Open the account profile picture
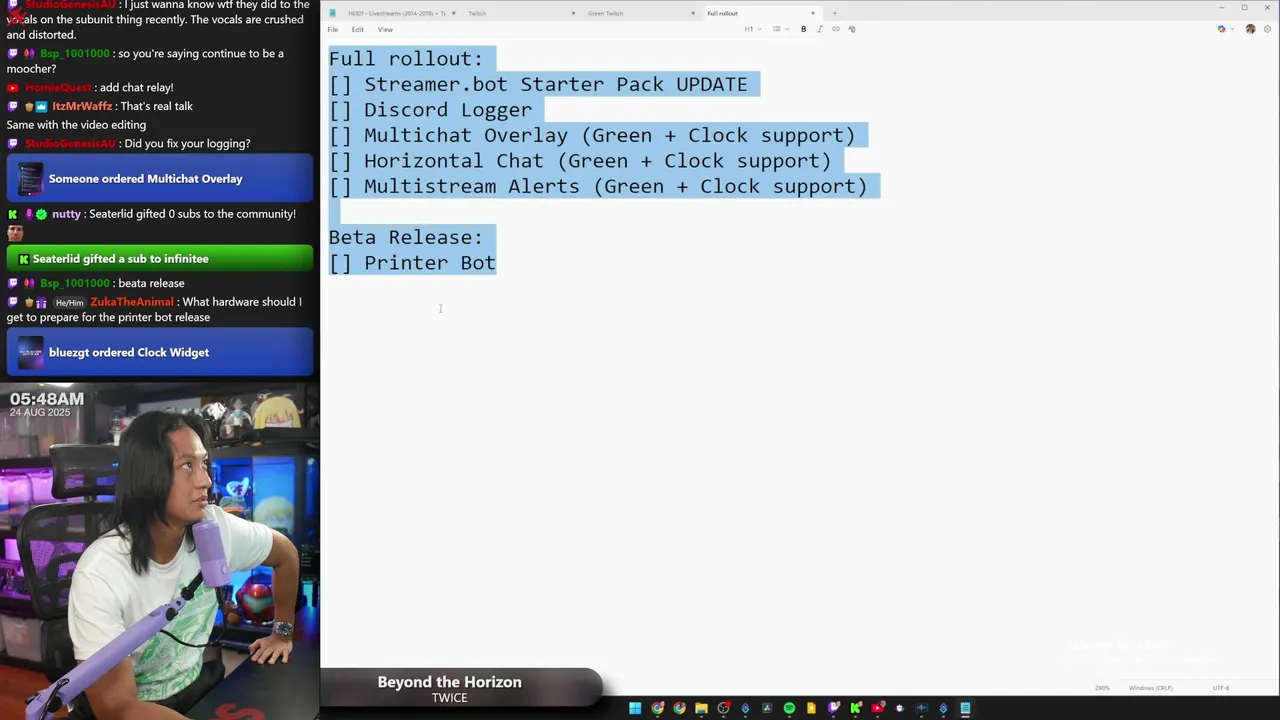This screenshot has width=1280, height=720. (x=1250, y=29)
